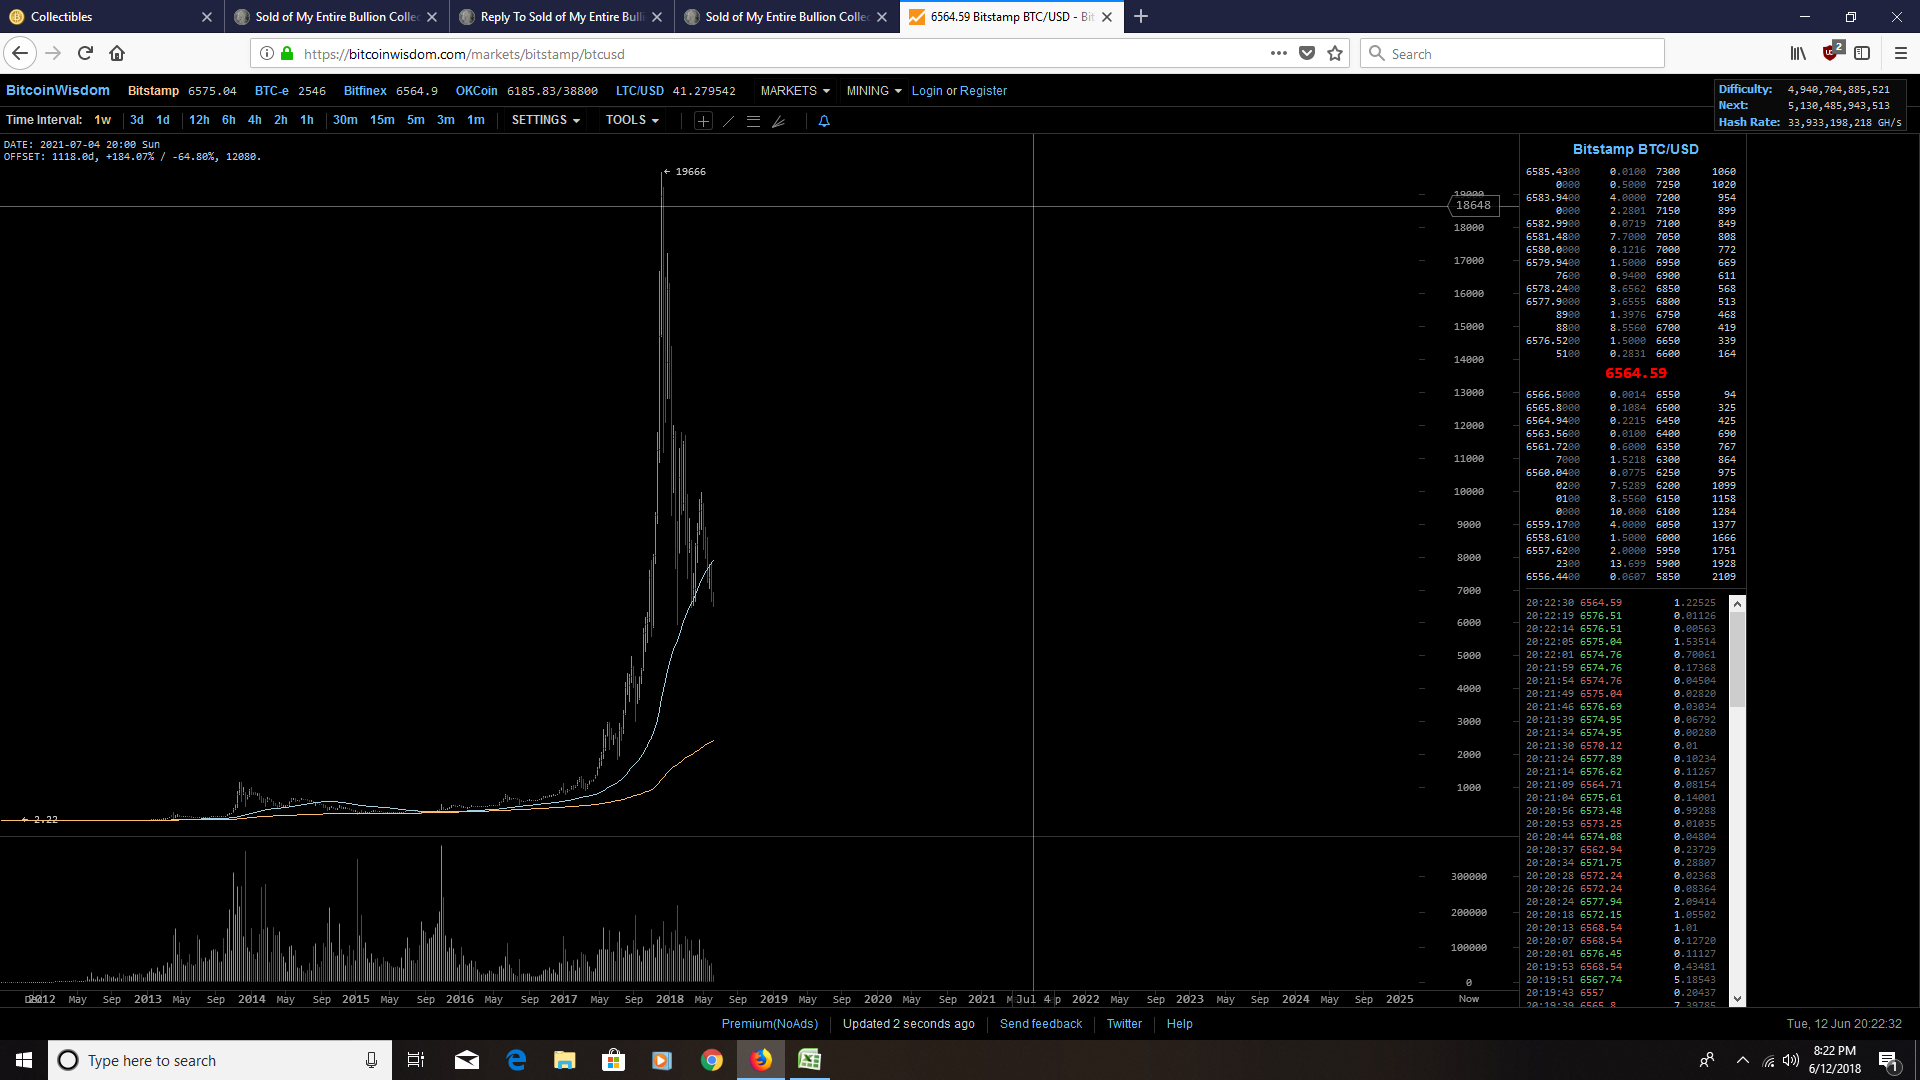Toggle Firefox sidebar icon
The width and height of the screenshot is (1920, 1080).
point(1862,53)
